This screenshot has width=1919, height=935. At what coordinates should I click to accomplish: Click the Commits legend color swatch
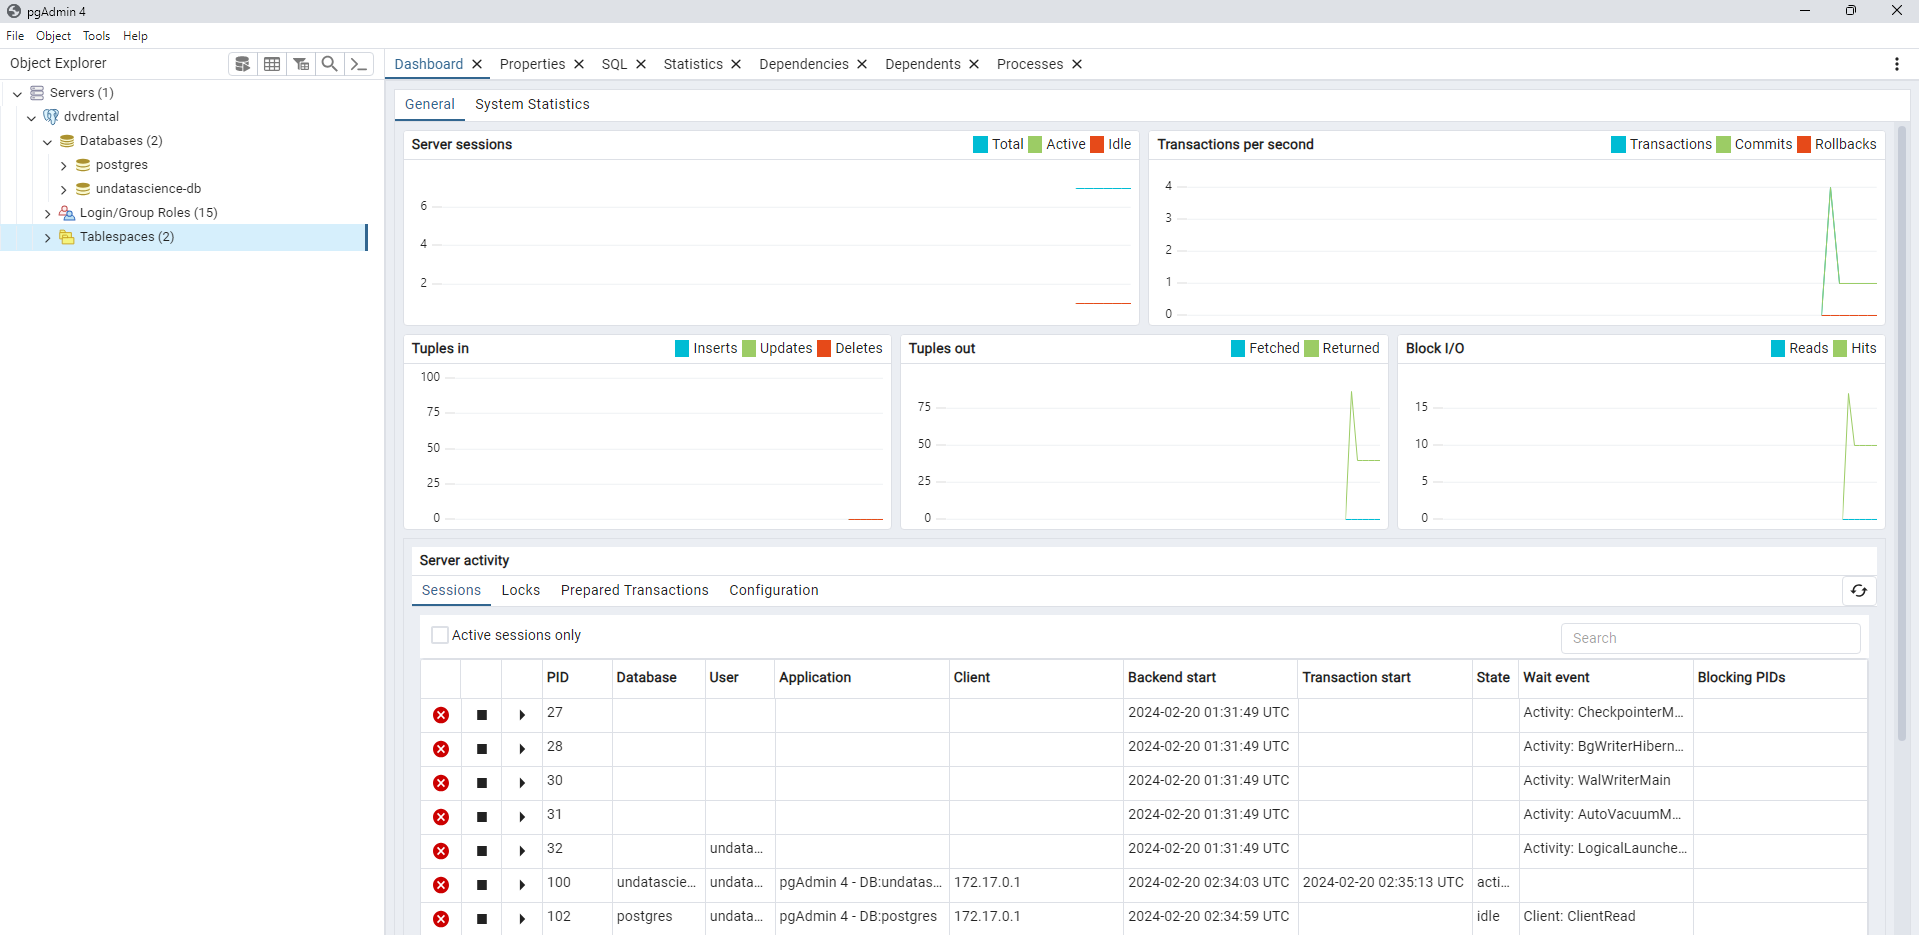pos(1723,145)
